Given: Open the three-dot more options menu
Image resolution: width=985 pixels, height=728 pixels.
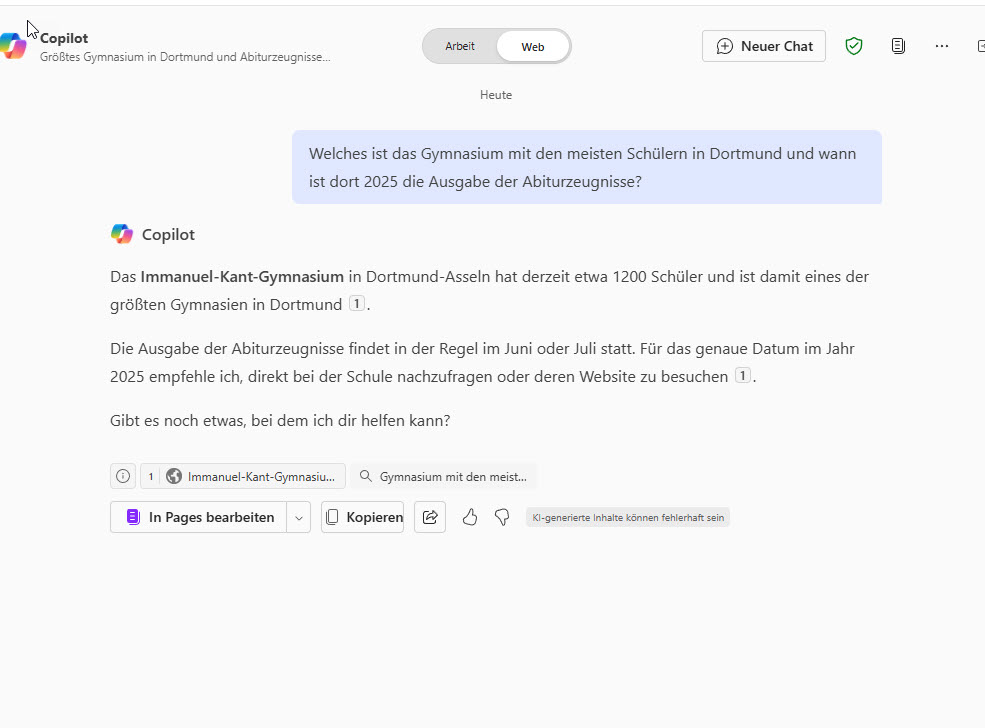Looking at the screenshot, I should click(941, 46).
